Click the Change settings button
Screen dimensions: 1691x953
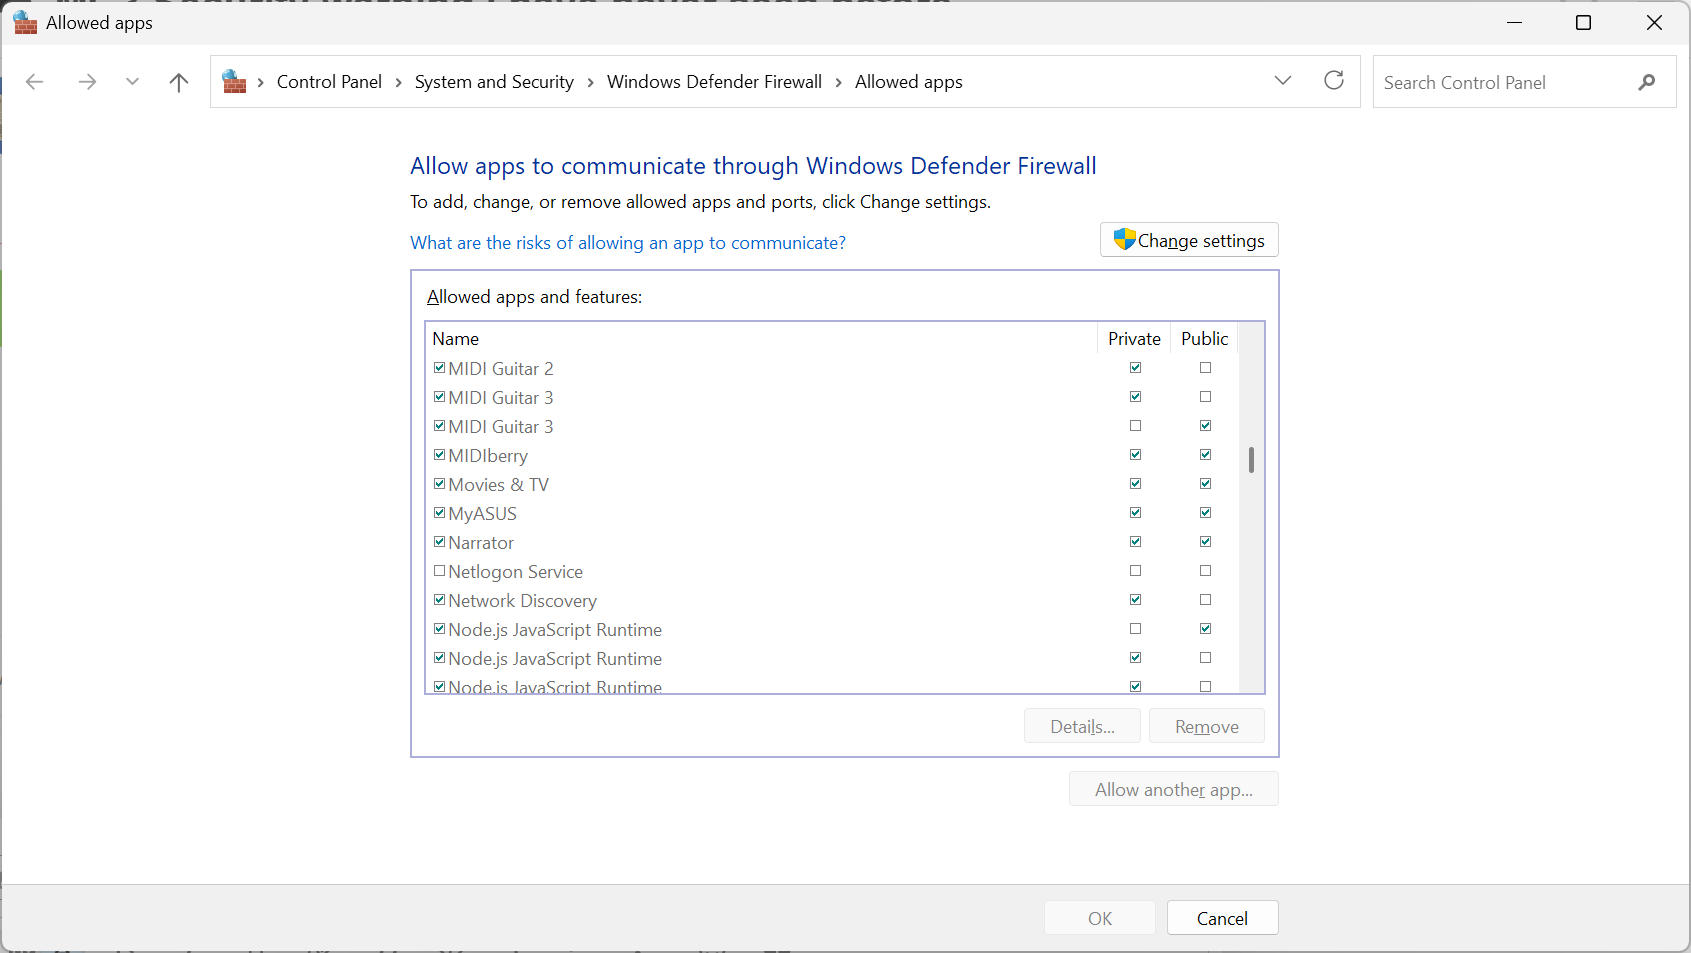click(x=1189, y=240)
